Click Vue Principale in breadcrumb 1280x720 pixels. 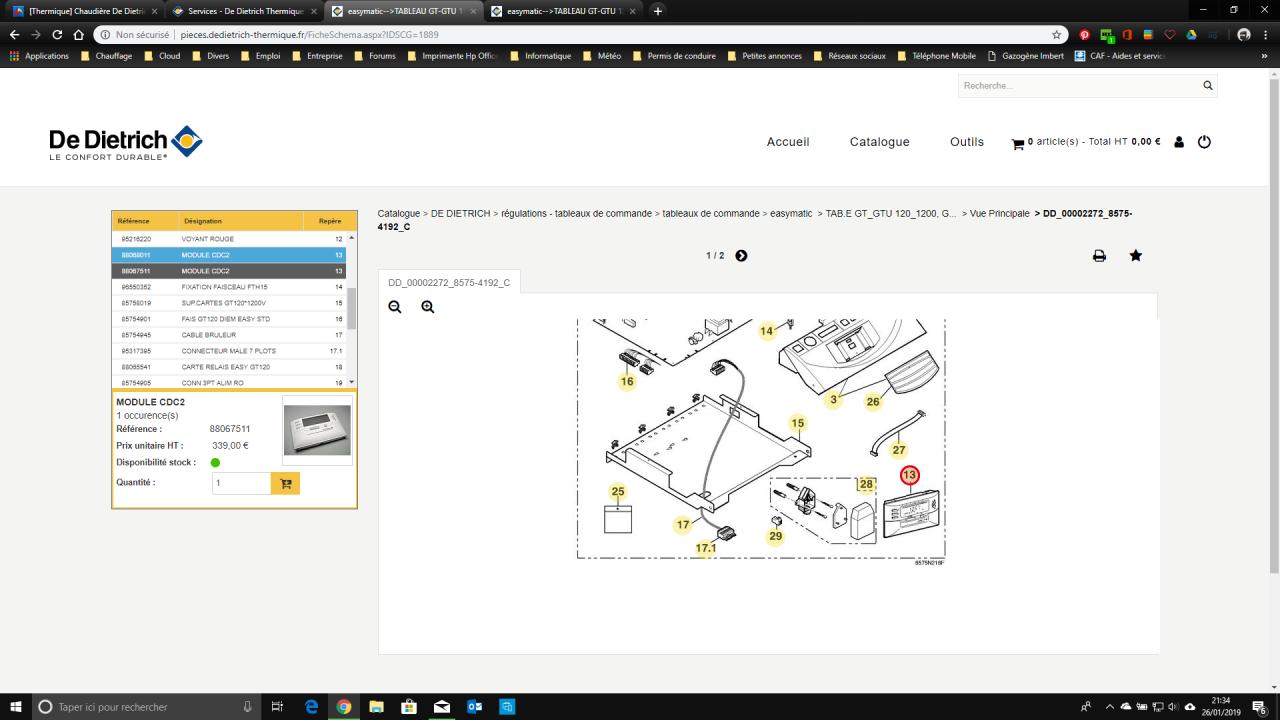click(1000, 214)
